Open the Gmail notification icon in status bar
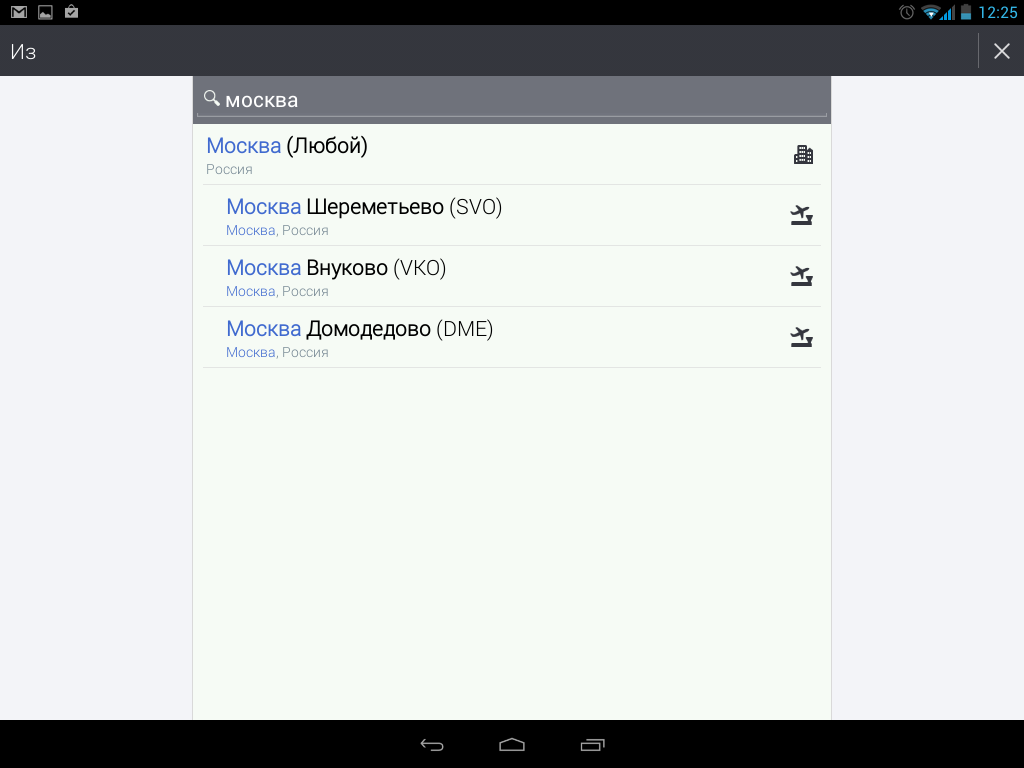 coord(19,12)
